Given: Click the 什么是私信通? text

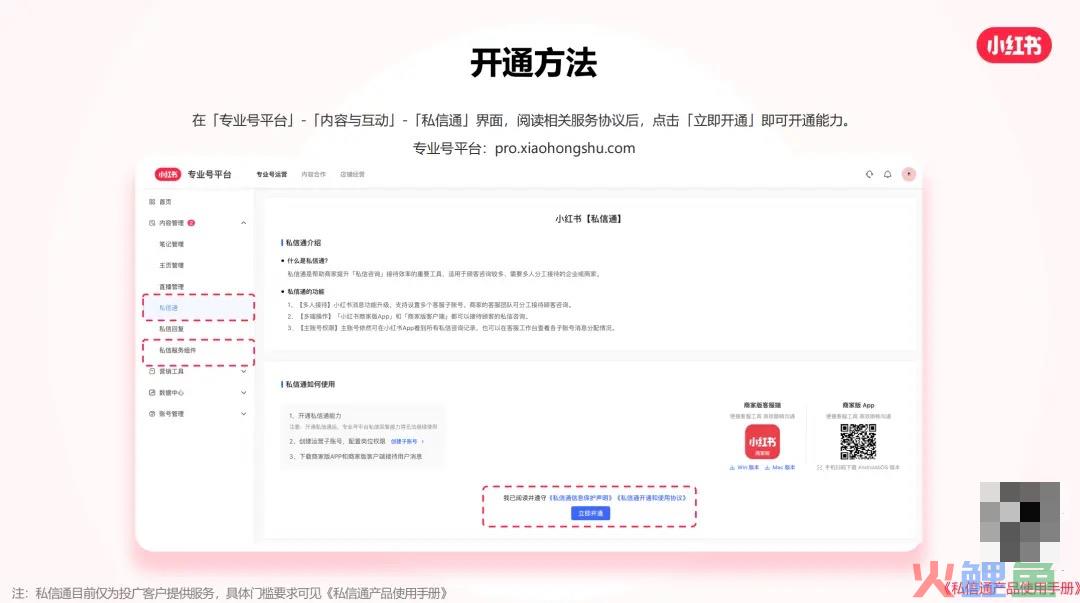Looking at the screenshot, I should tap(307, 261).
